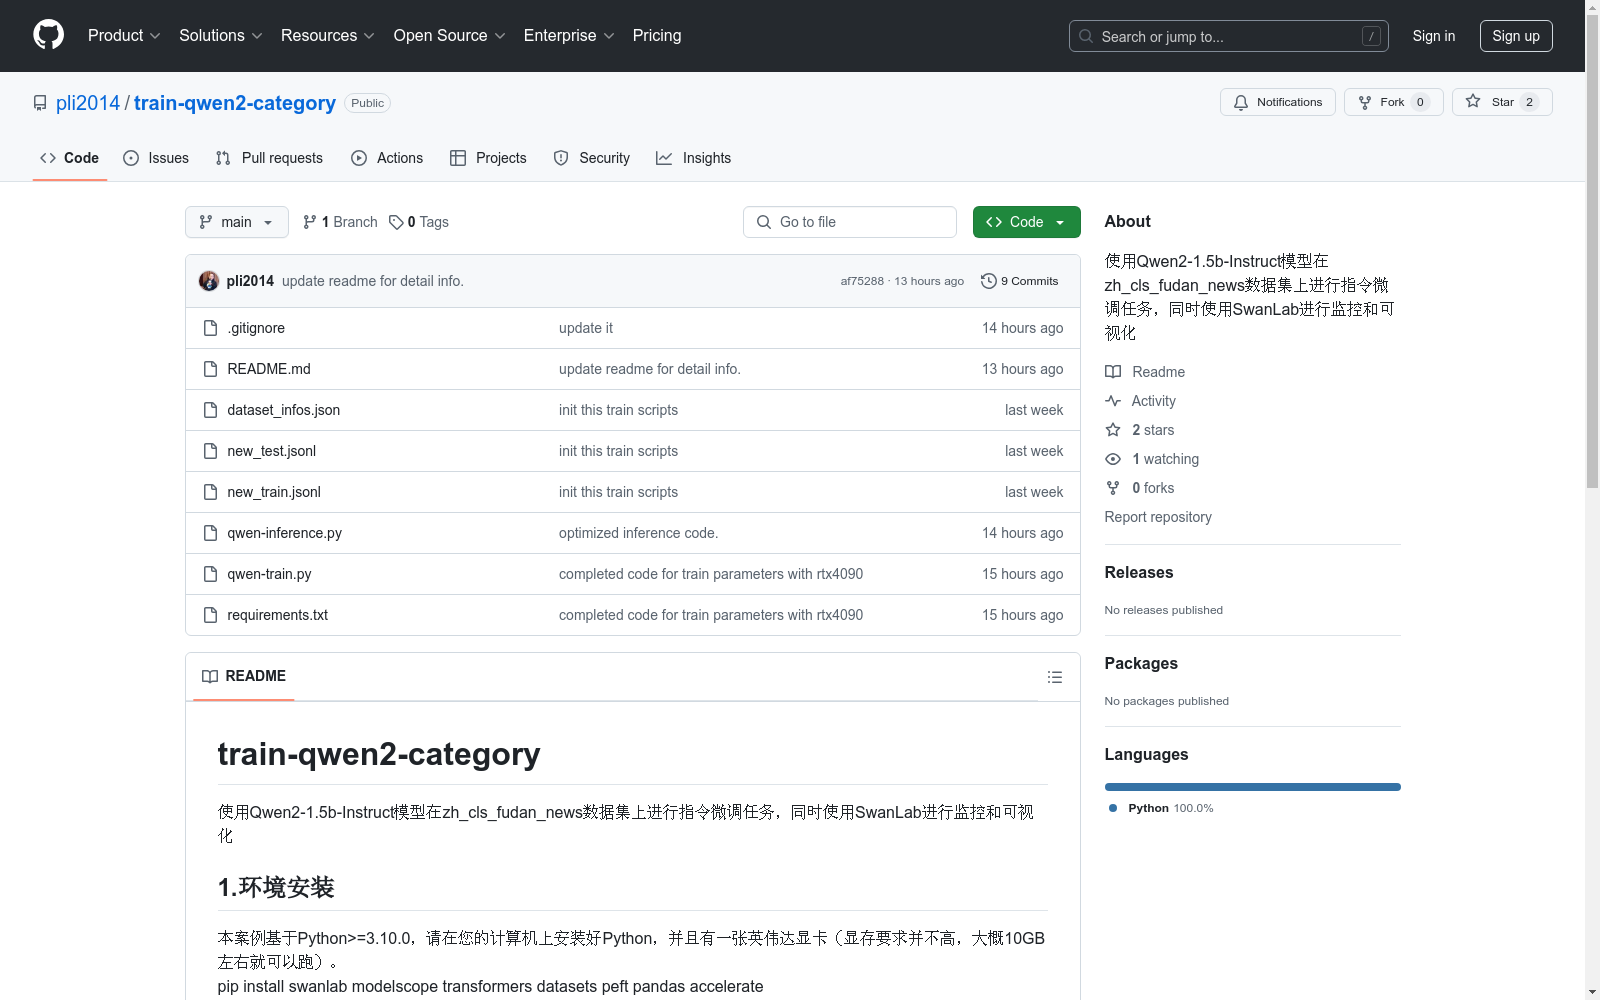1600x1000 pixels.
Task: Open the green Code dropdown button
Action: click(x=1026, y=222)
